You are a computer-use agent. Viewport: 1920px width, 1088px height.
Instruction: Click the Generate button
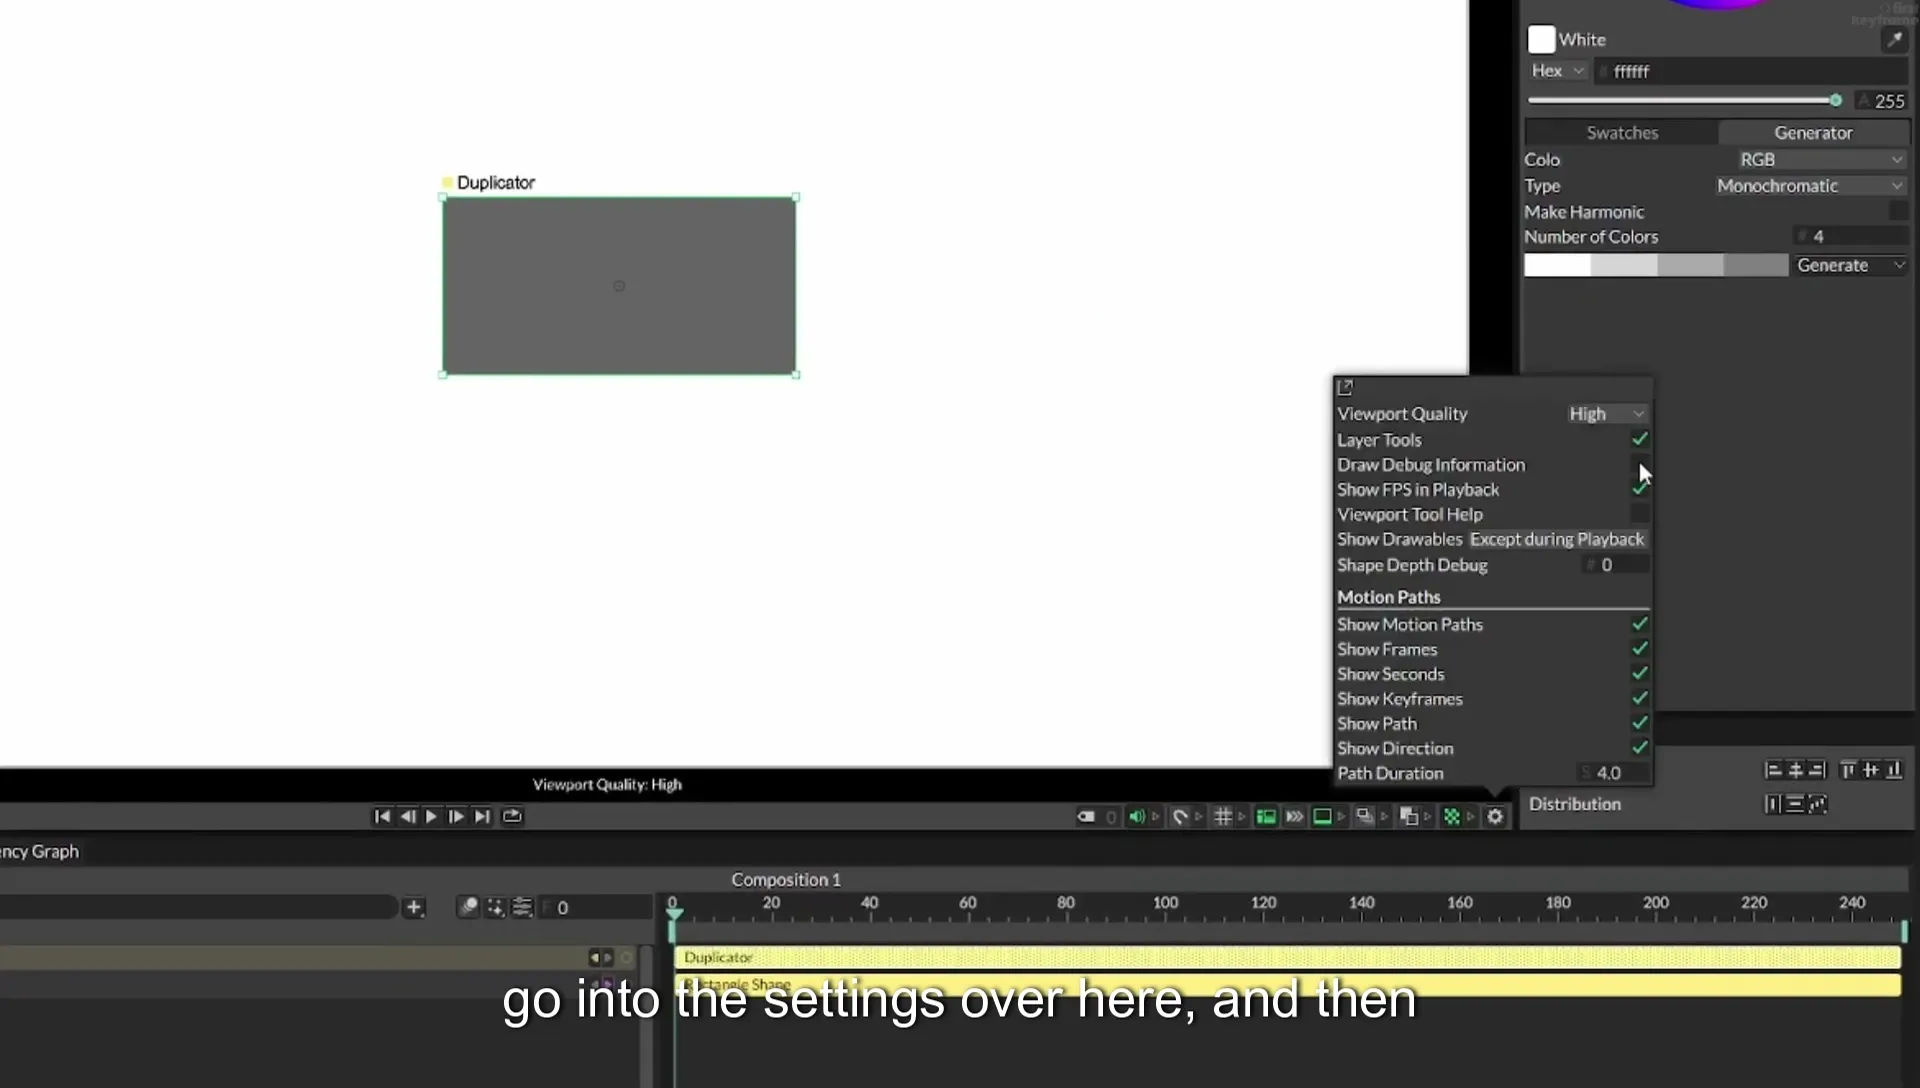click(x=1832, y=265)
